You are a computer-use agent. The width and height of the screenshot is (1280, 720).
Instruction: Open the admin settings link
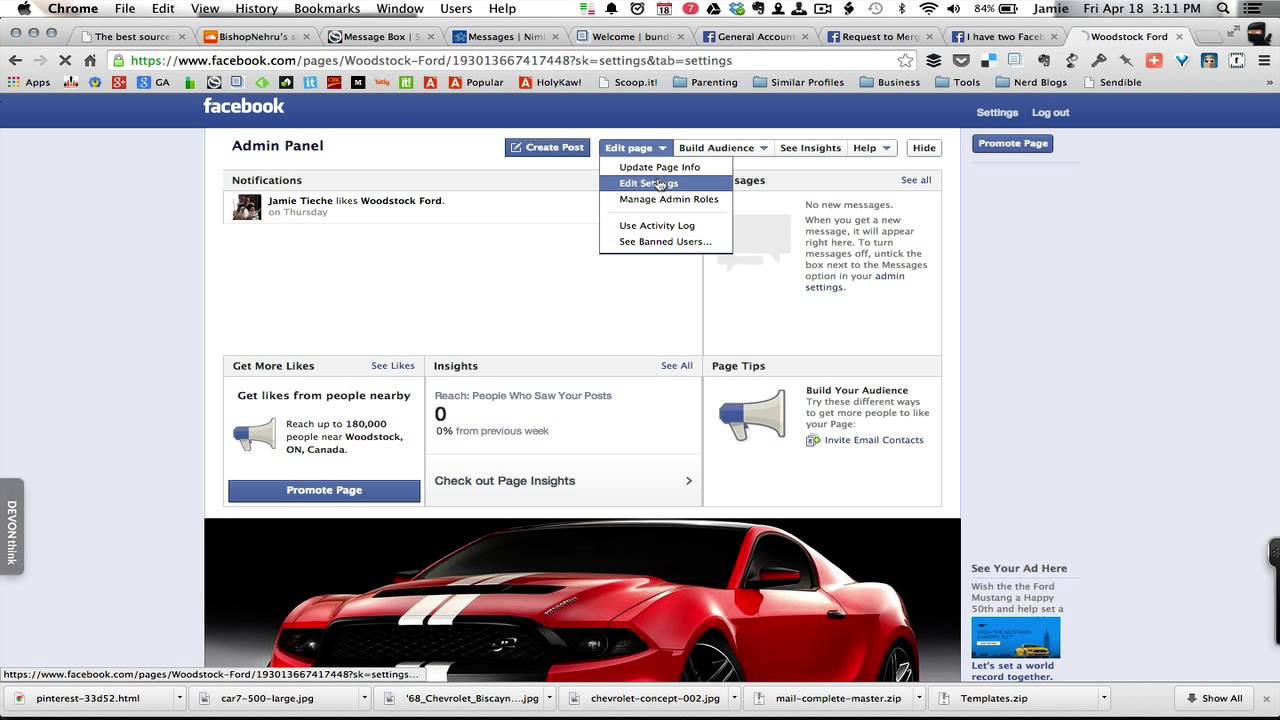855,282
